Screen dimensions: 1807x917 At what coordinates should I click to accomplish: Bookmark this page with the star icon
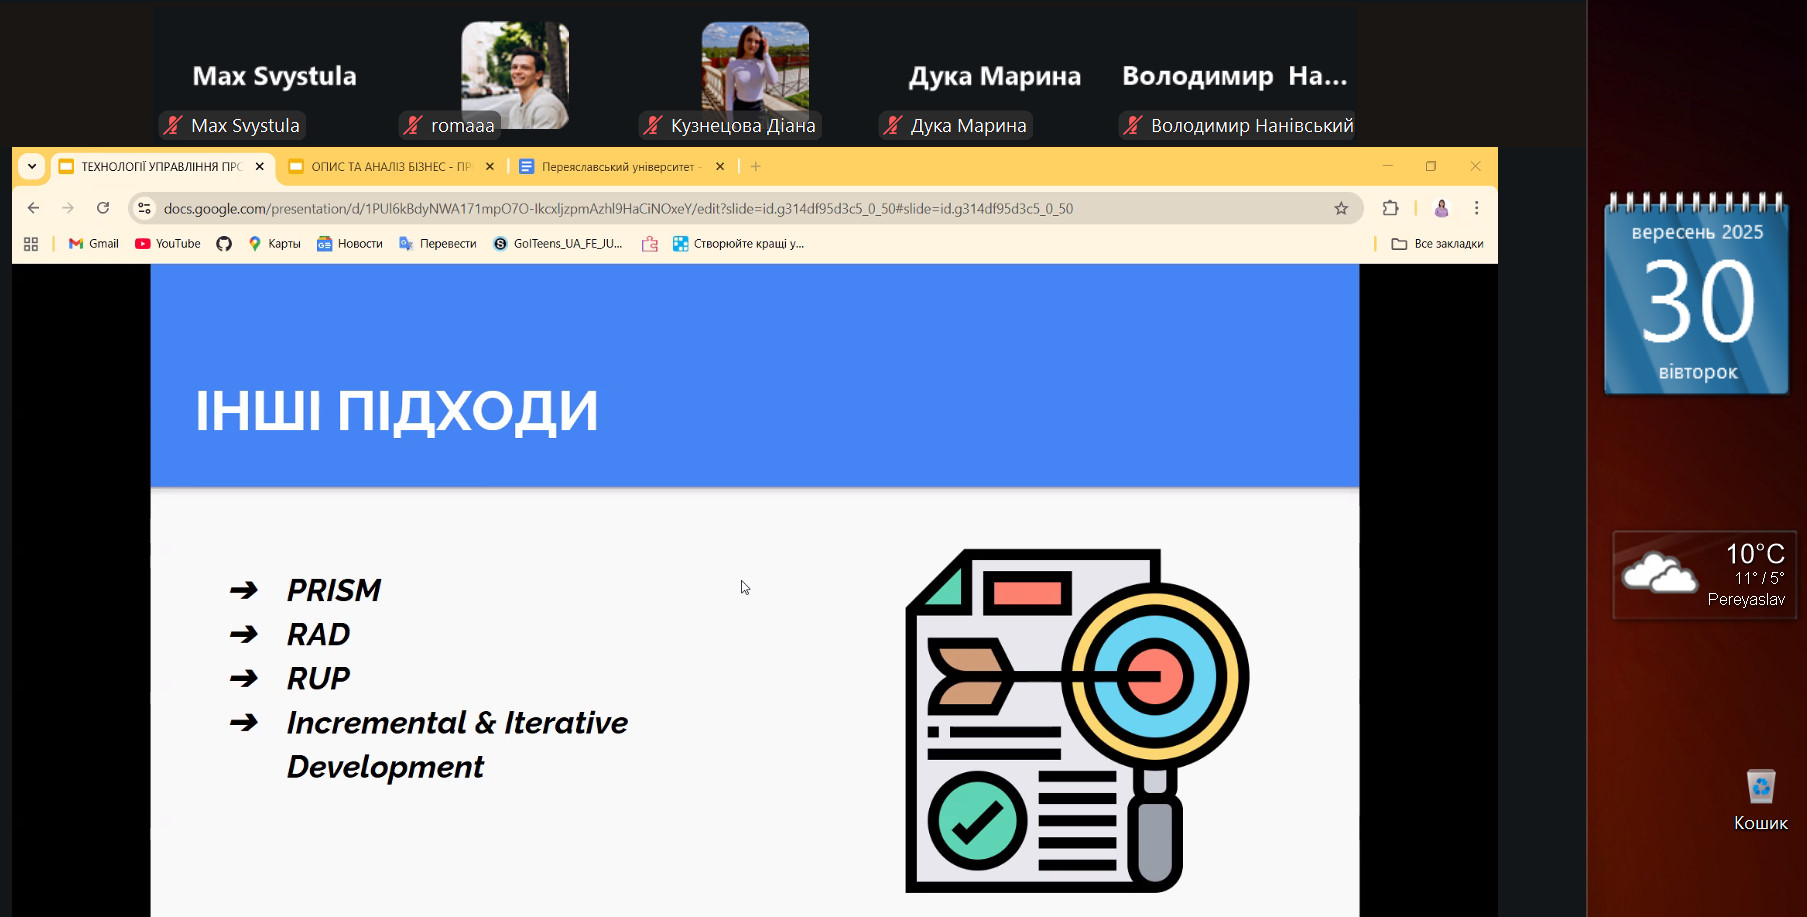coord(1341,208)
